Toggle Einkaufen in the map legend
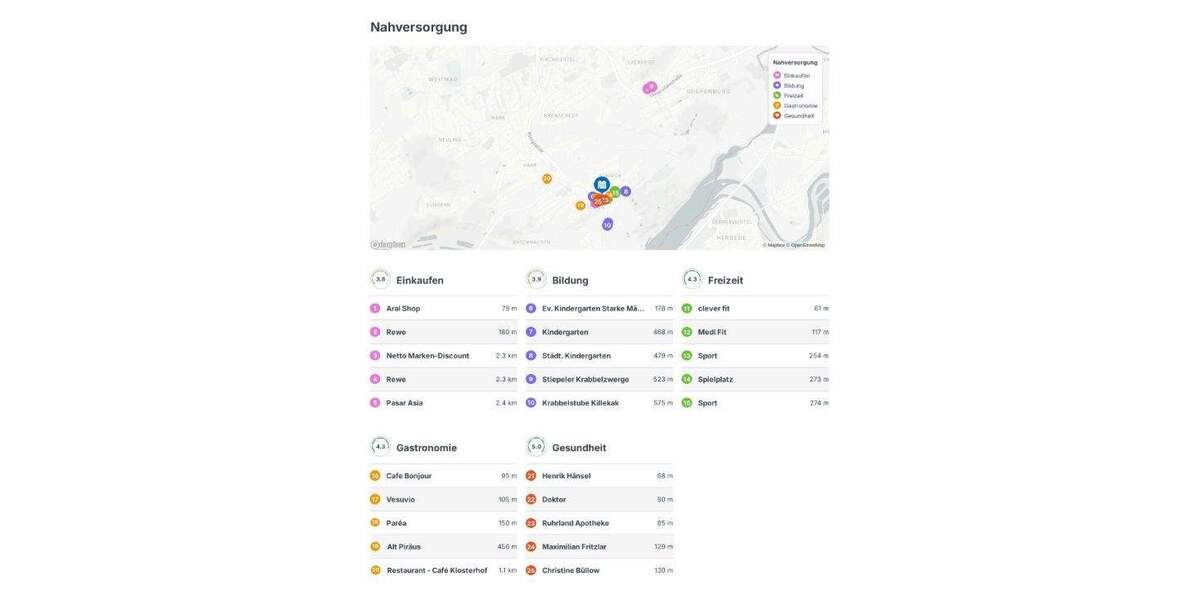Screen dimensions: 1200x600 [x=796, y=76]
